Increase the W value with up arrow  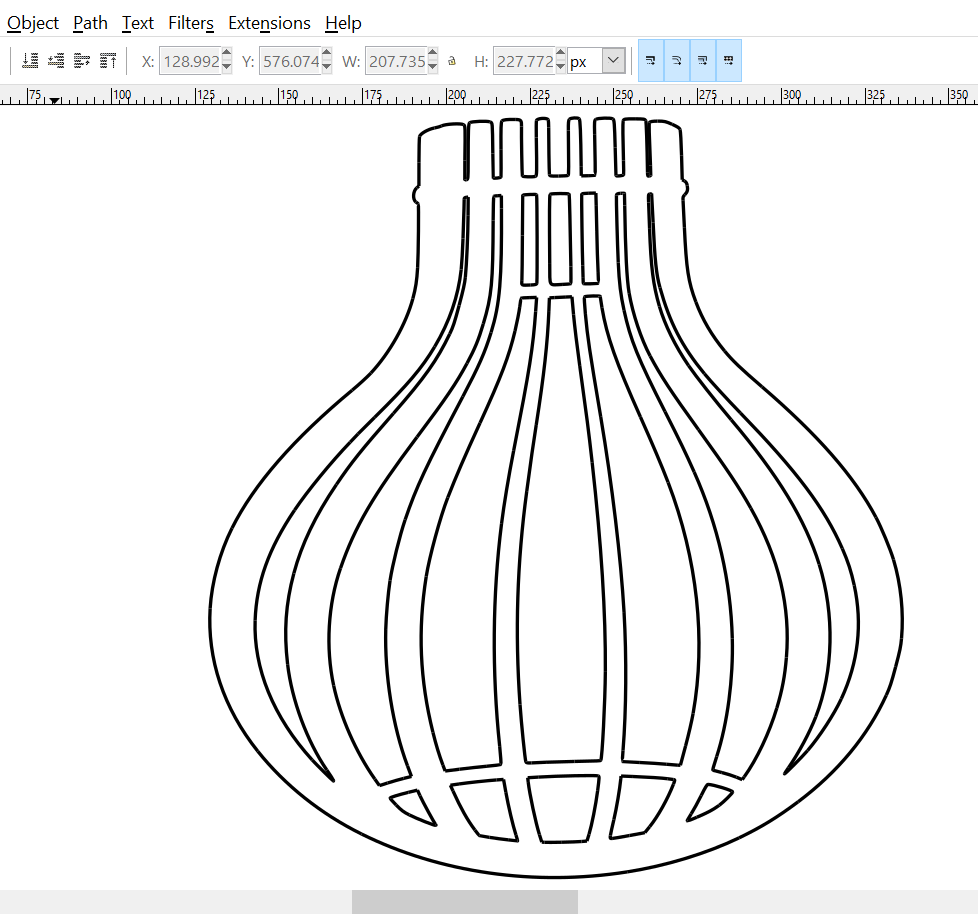pos(433,54)
